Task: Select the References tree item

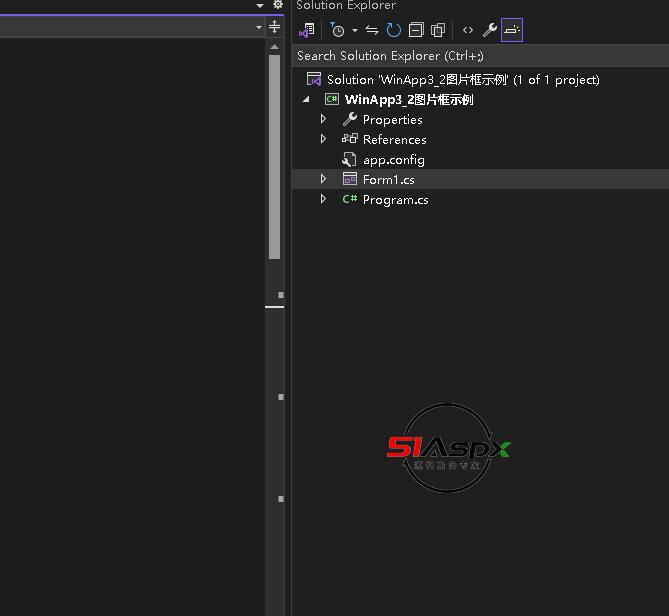Action: coord(395,139)
